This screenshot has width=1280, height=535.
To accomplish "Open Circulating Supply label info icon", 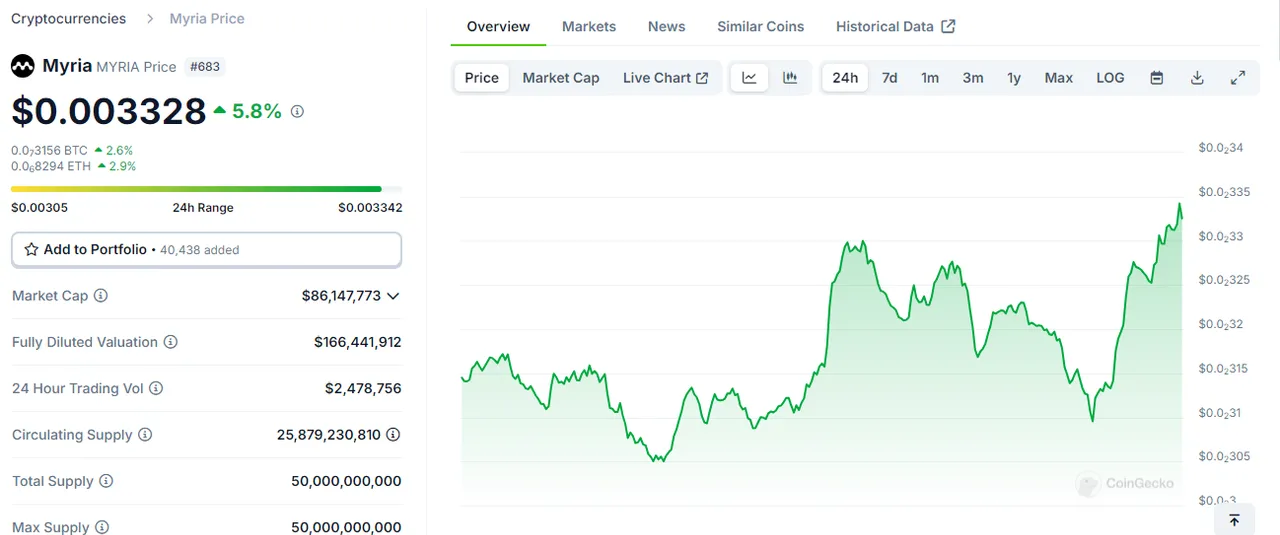I will (x=145, y=435).
